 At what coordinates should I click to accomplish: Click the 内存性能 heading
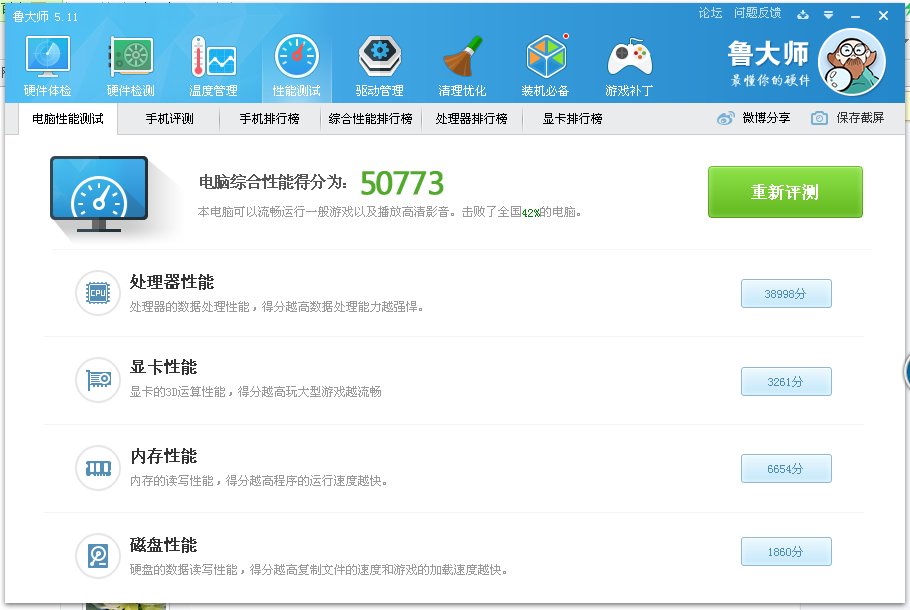164,456
